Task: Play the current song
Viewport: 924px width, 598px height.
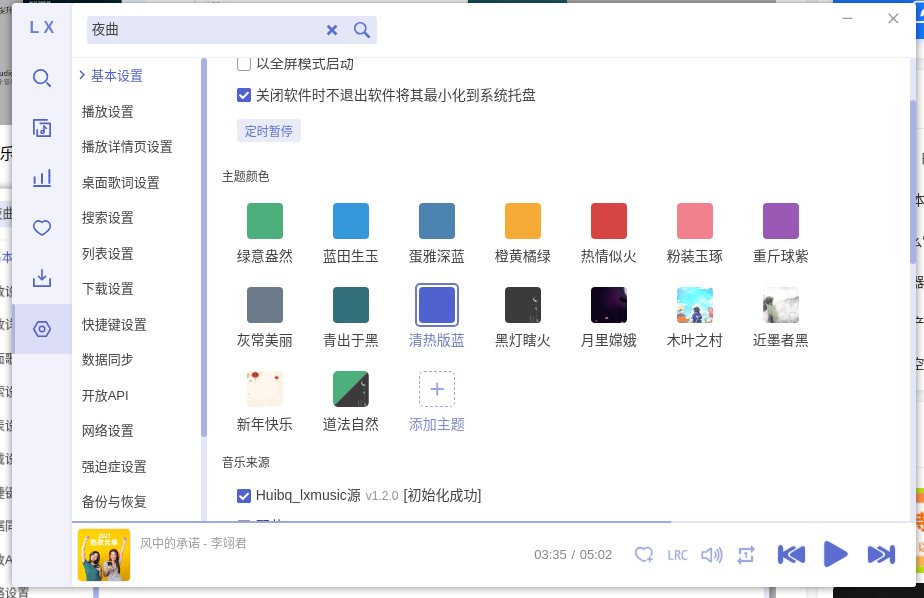Action: (835, 554)
